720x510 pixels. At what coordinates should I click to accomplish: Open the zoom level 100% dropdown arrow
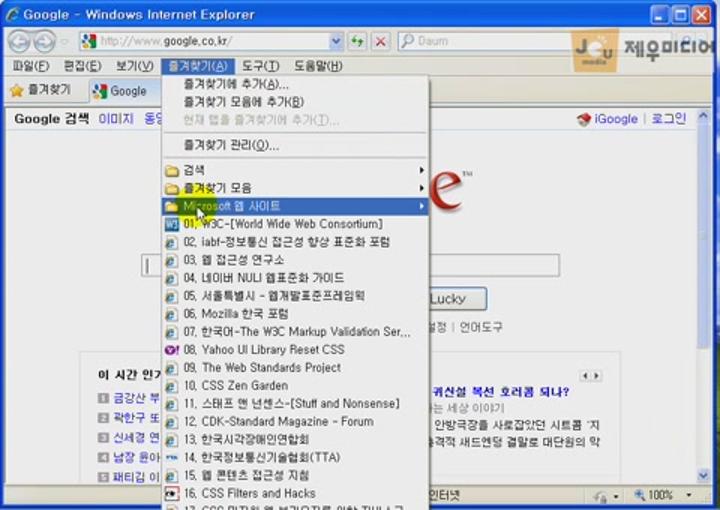pos(689,495)
